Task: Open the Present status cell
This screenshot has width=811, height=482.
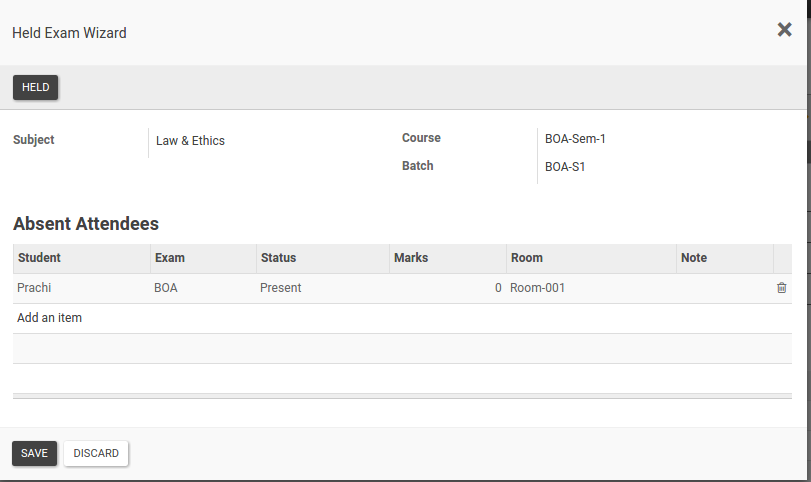Action: click(281, 288)
